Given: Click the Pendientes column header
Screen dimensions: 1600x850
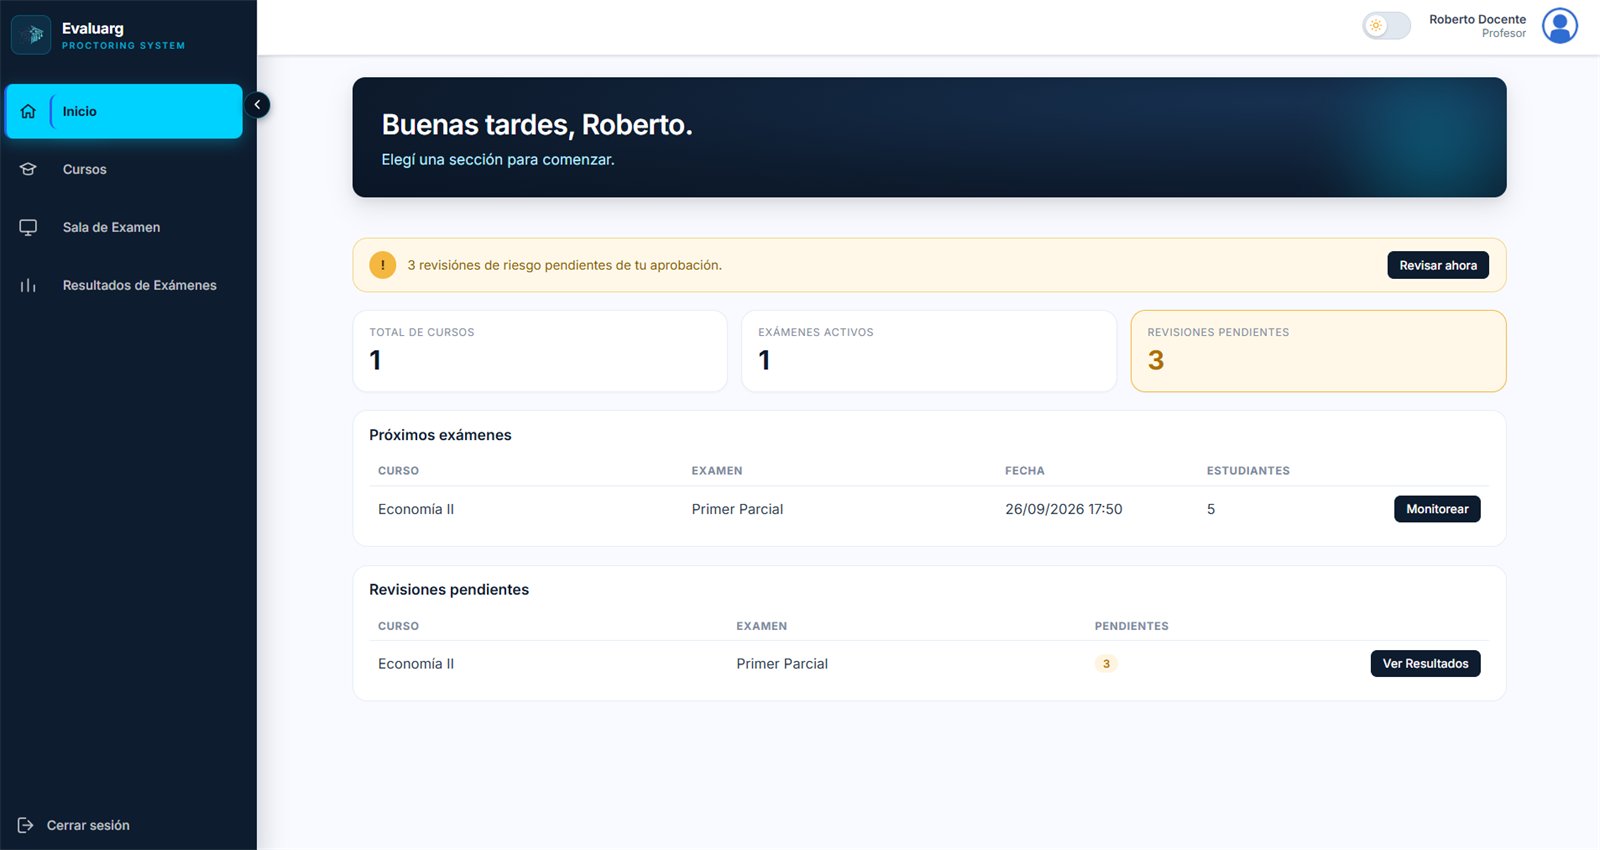Looking at the screenshot, I should click(1131, 626).
